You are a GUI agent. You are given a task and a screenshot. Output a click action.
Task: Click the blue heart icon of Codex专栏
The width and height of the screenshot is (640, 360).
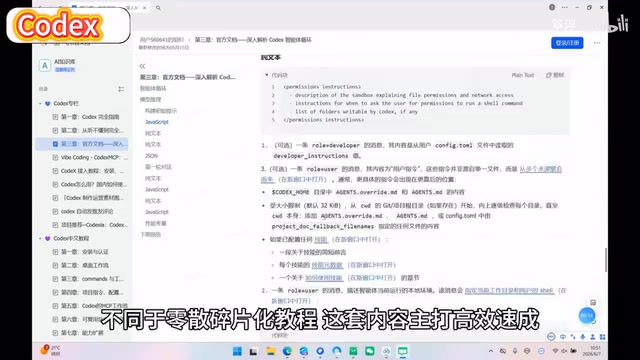coord(48,104)
